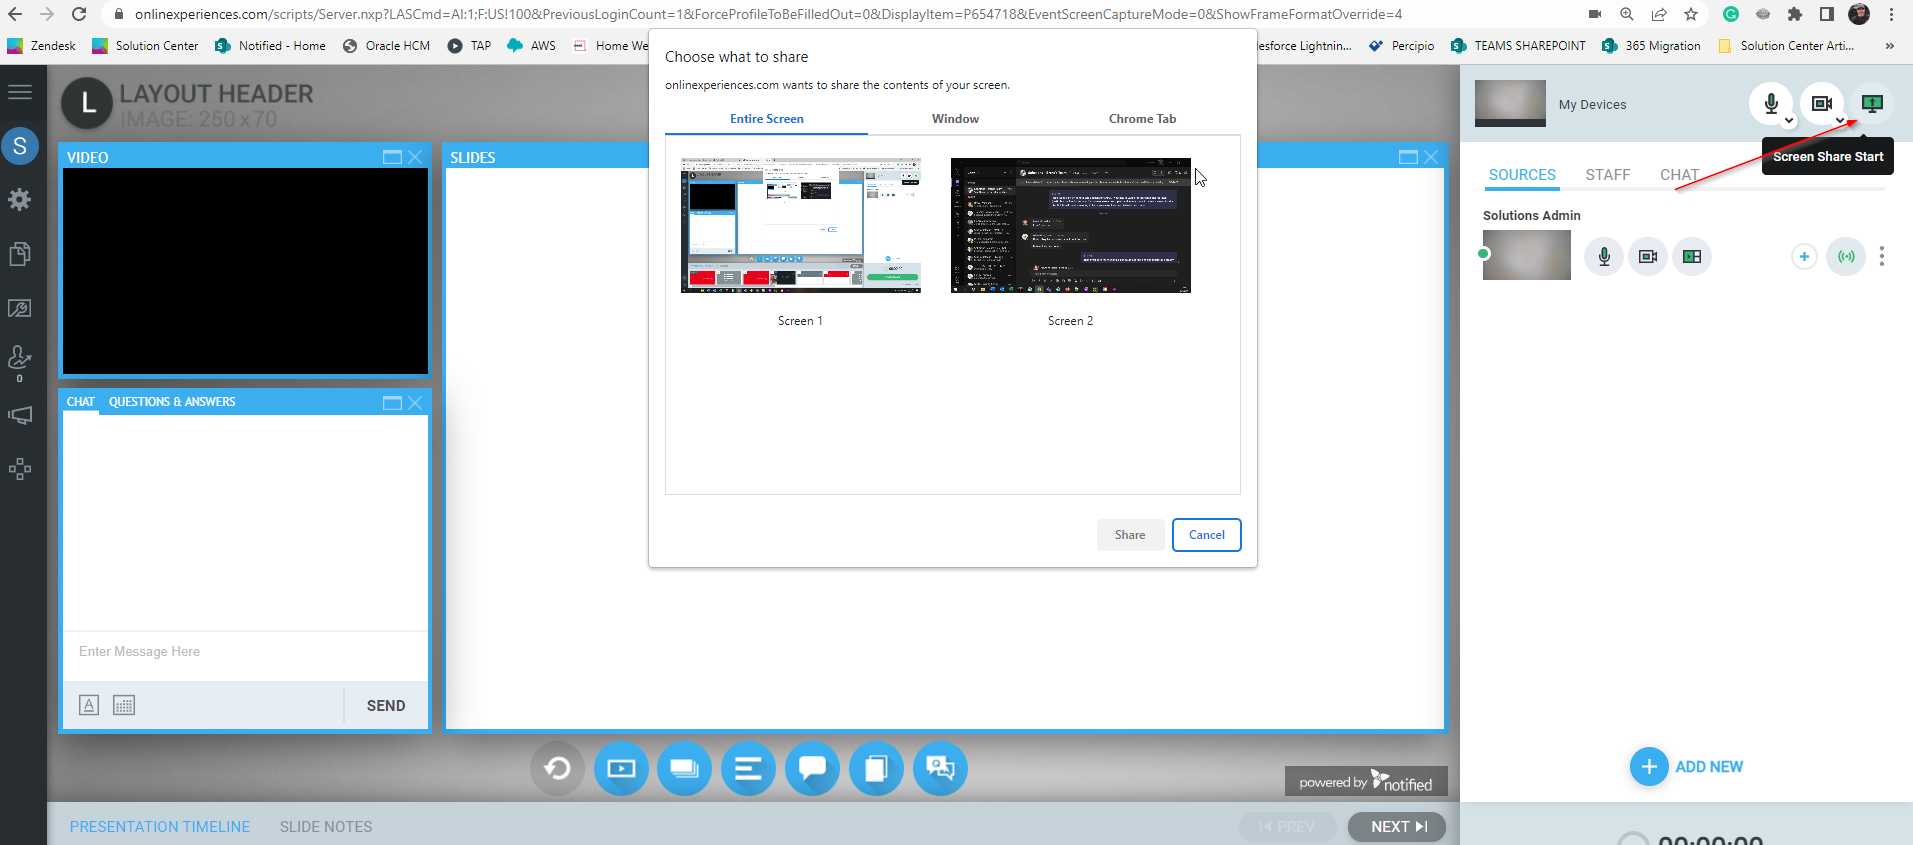The width and height of the screenshot is (1913, 845).
Task: Toggle My Devices microphone on or off
Action: [1771, 103]
